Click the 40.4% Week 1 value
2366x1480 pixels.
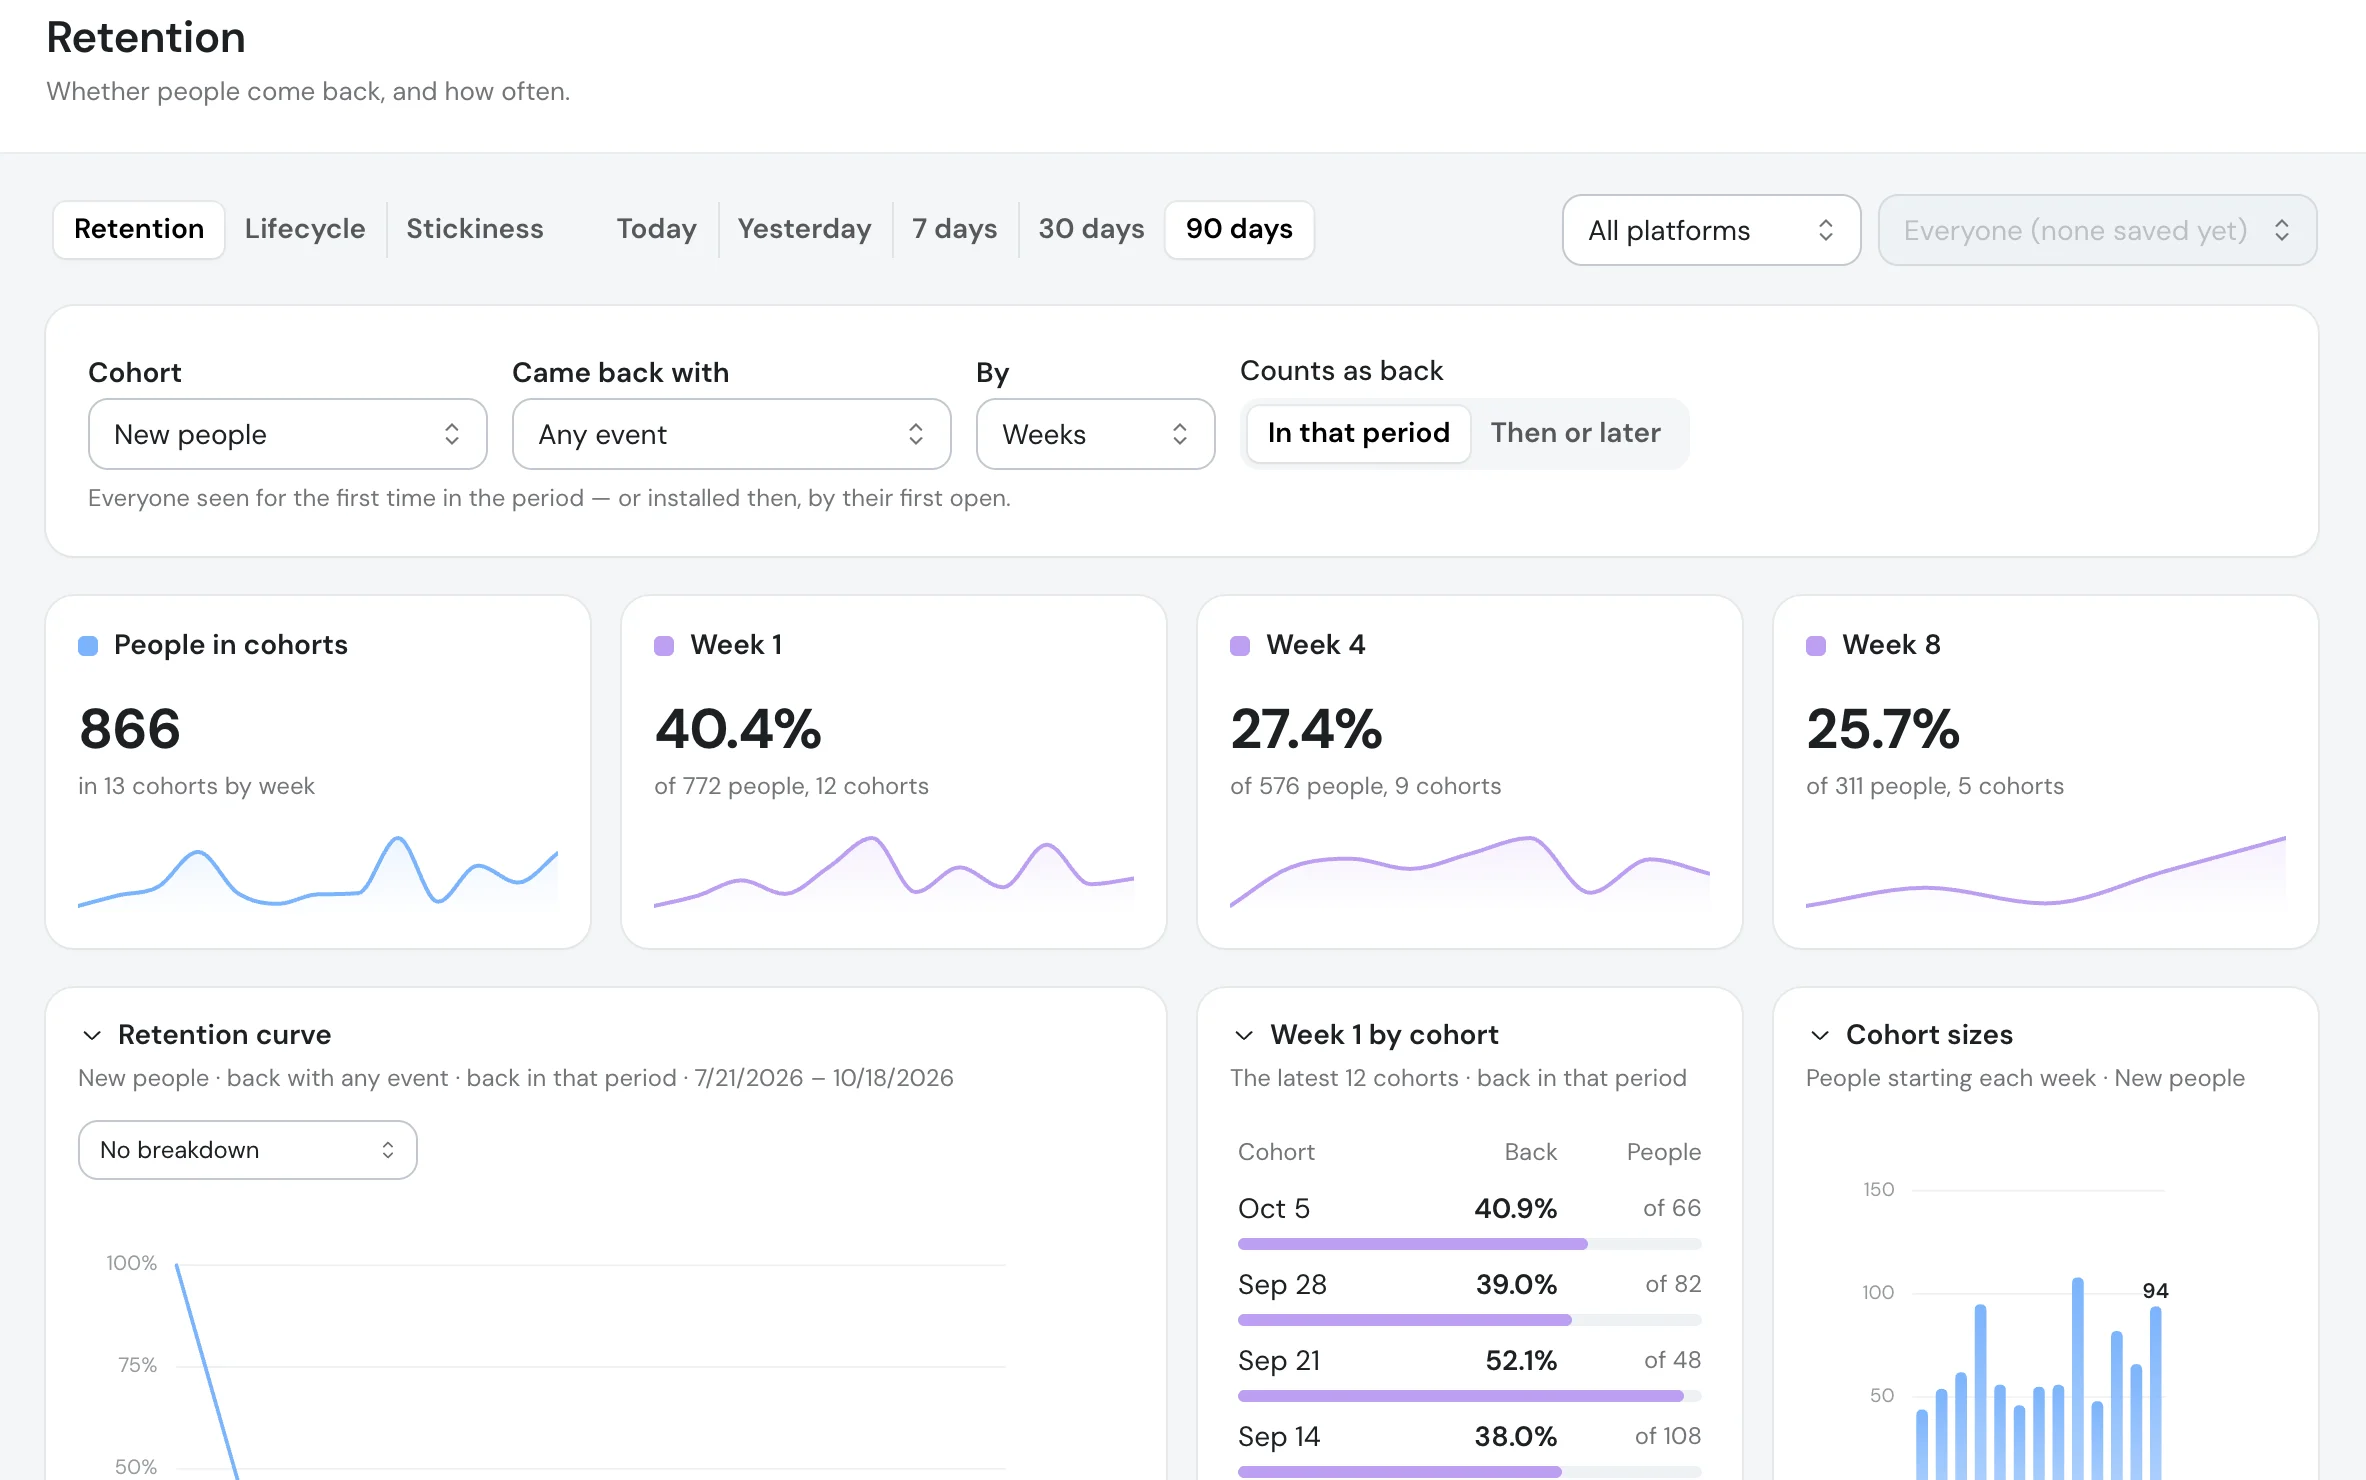click(x=738, y=729)
